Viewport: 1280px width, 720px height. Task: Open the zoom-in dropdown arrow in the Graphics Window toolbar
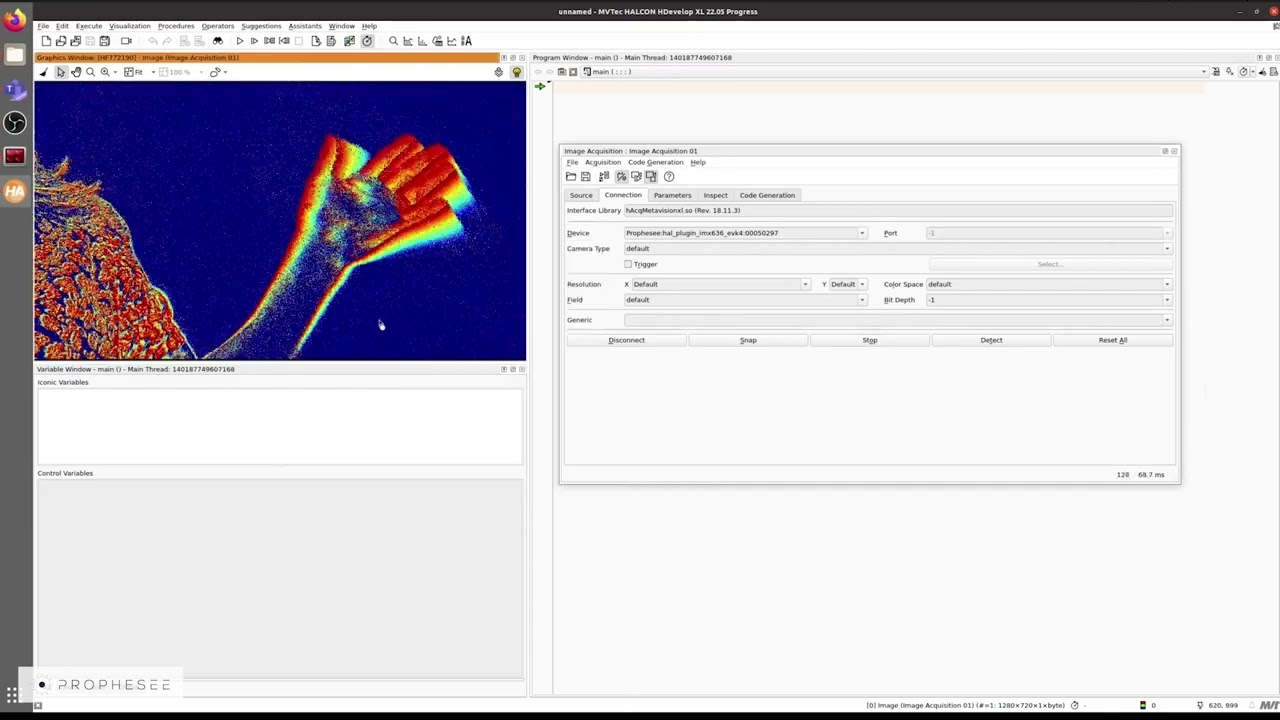click(115, 72)
